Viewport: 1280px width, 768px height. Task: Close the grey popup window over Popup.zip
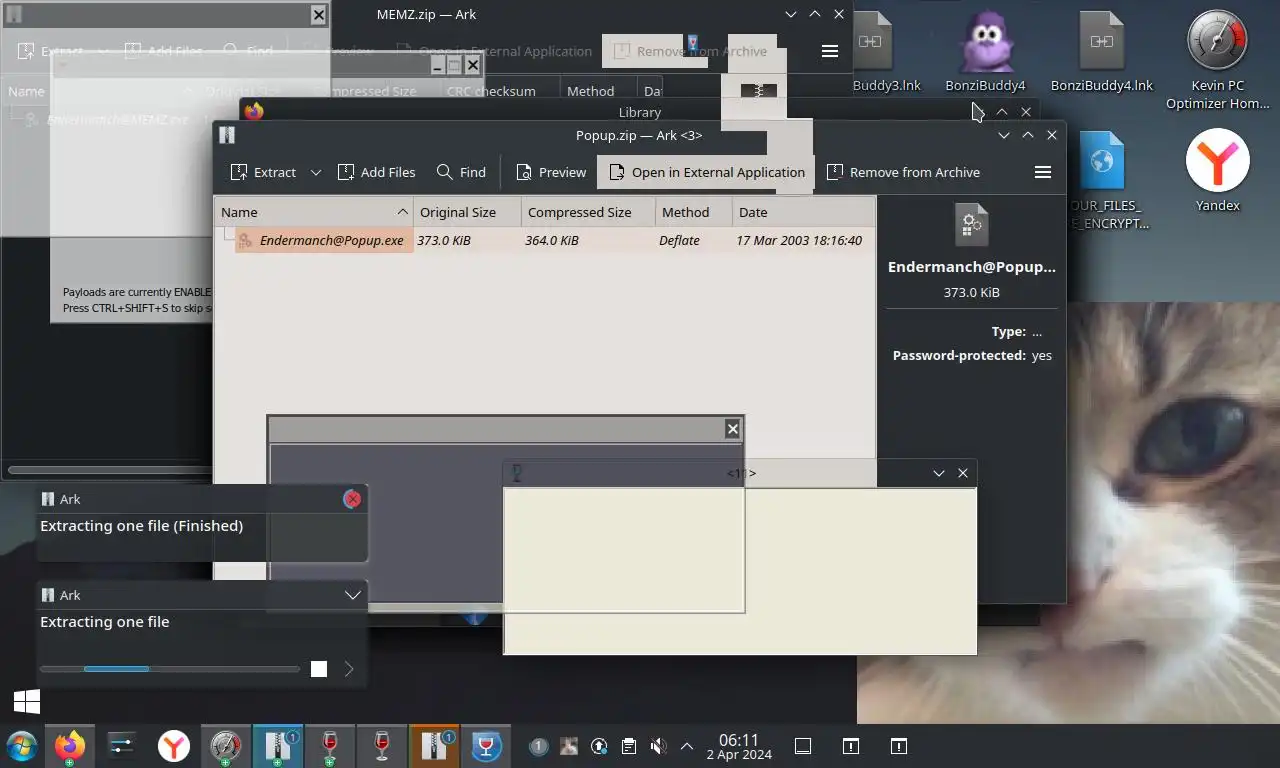click(x=733, y=429)
